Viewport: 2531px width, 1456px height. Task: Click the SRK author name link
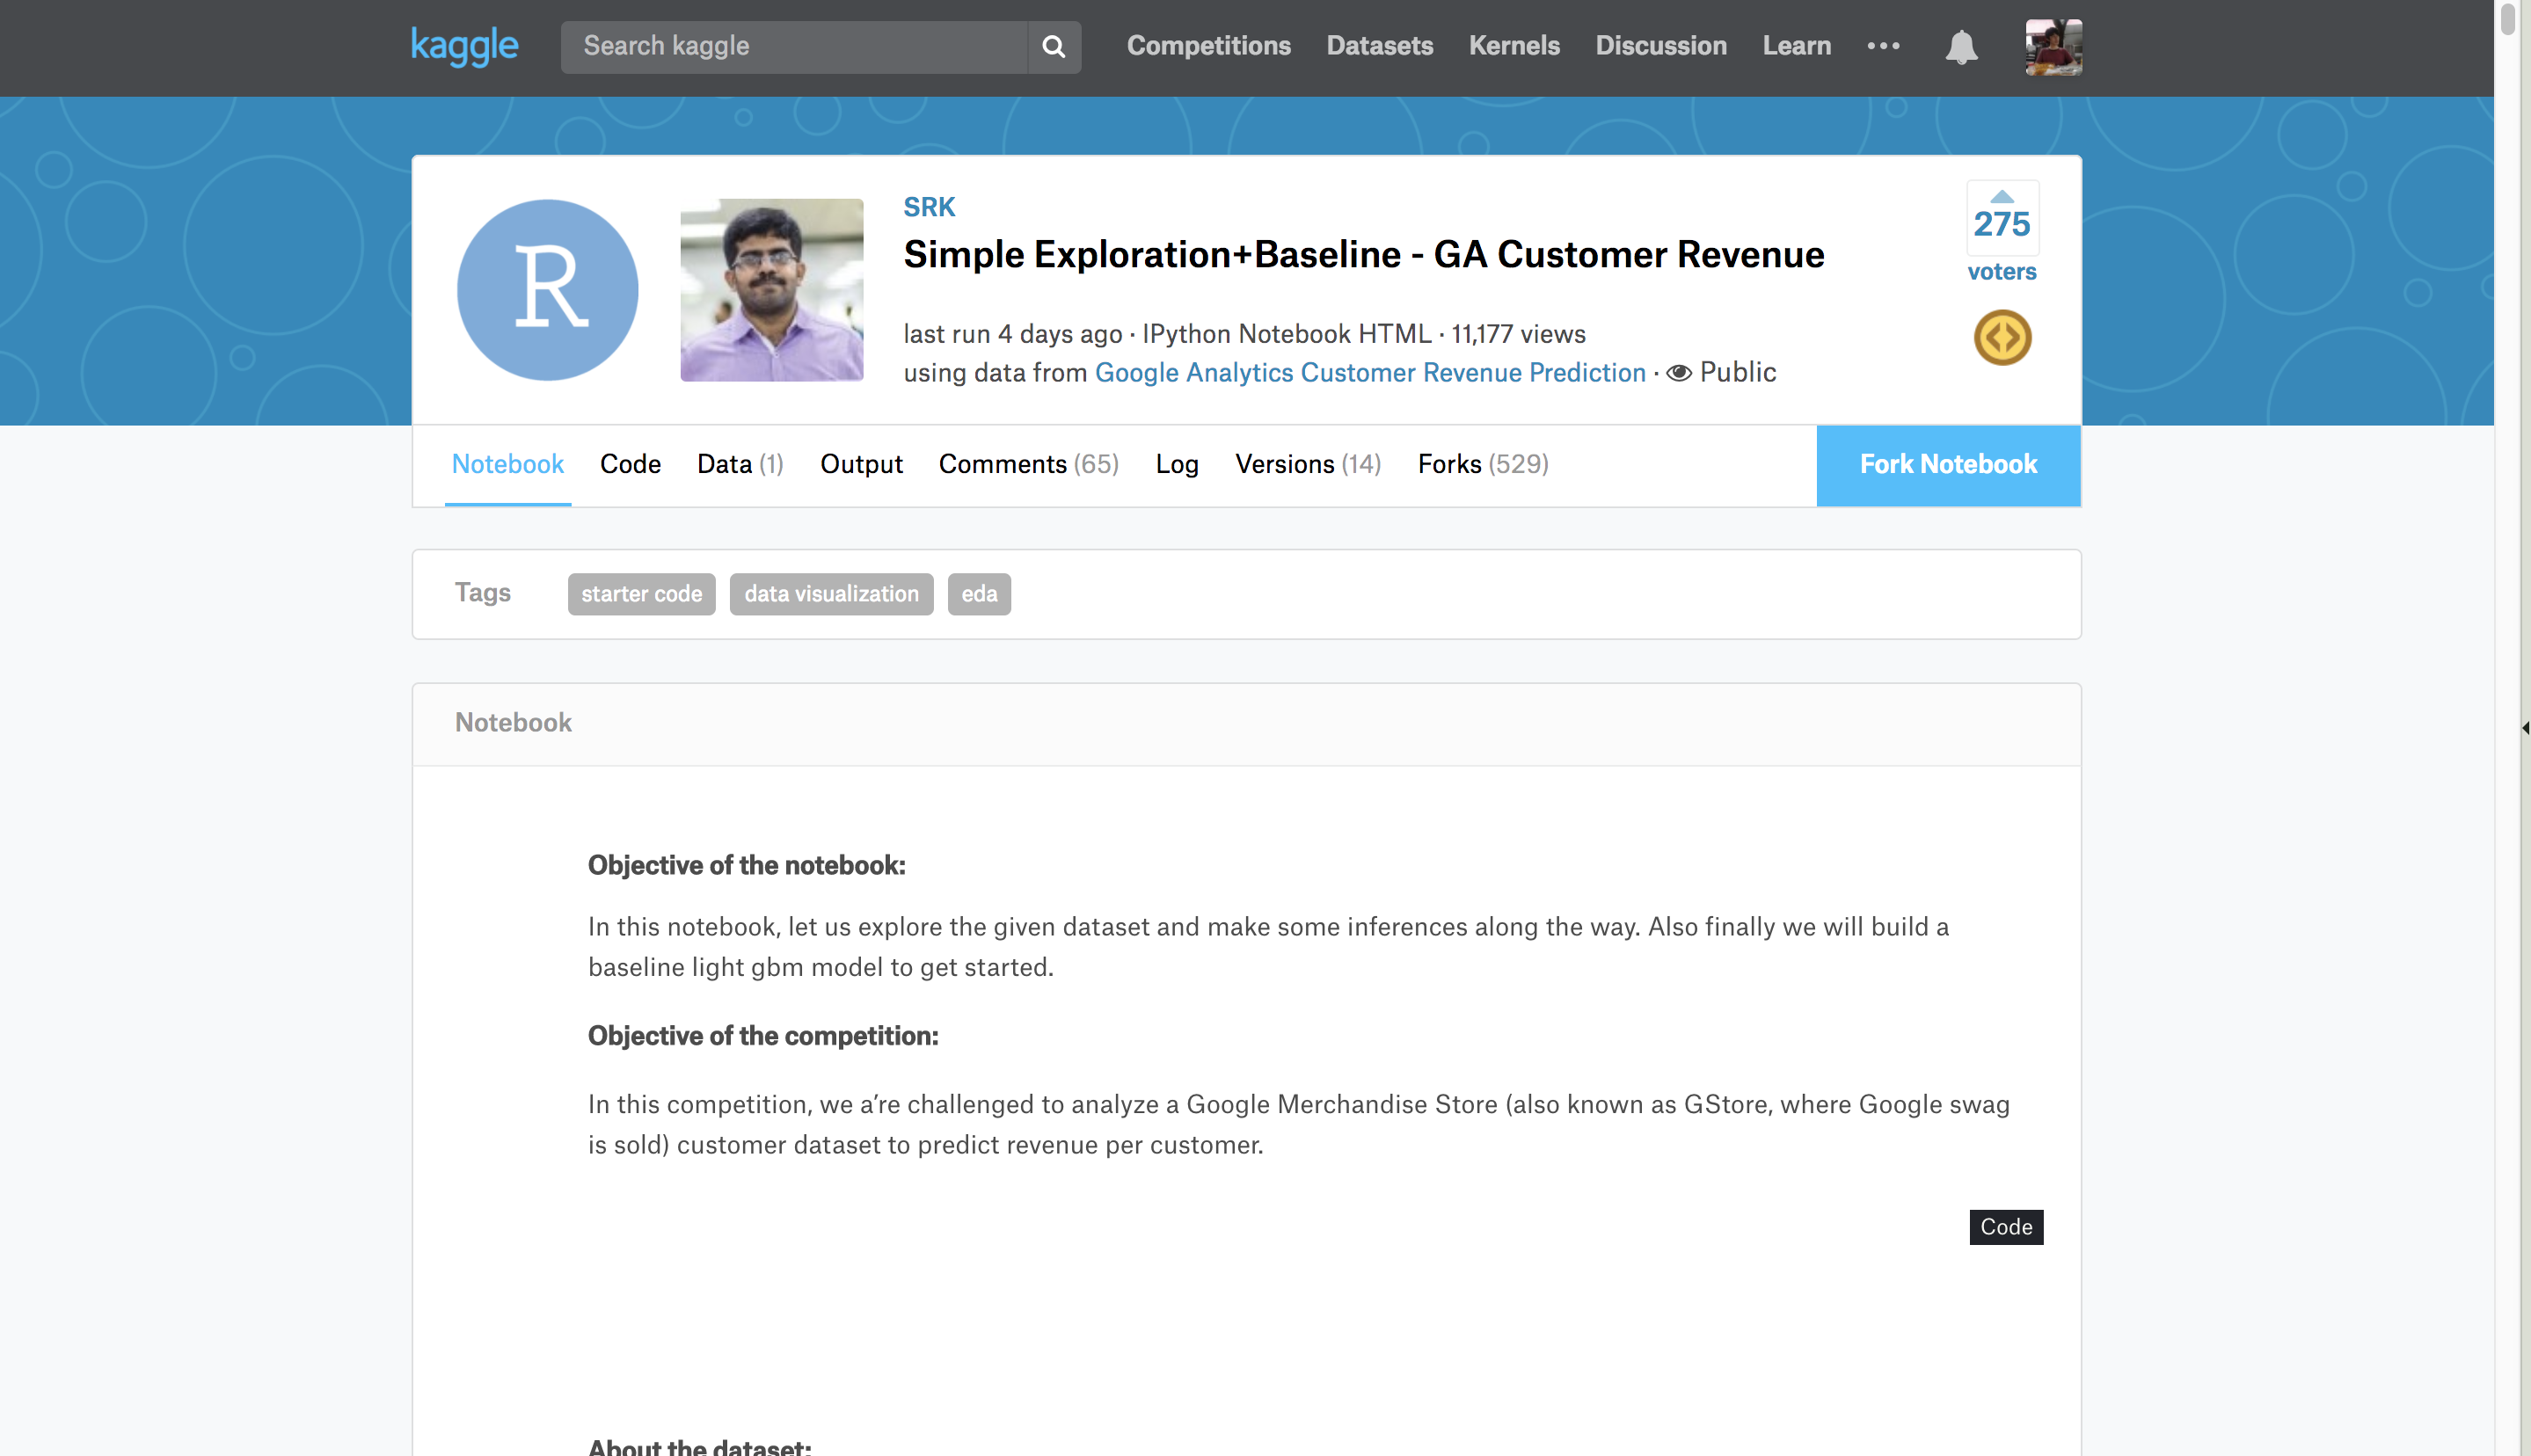pyautogui.click(x=929, y=207)
